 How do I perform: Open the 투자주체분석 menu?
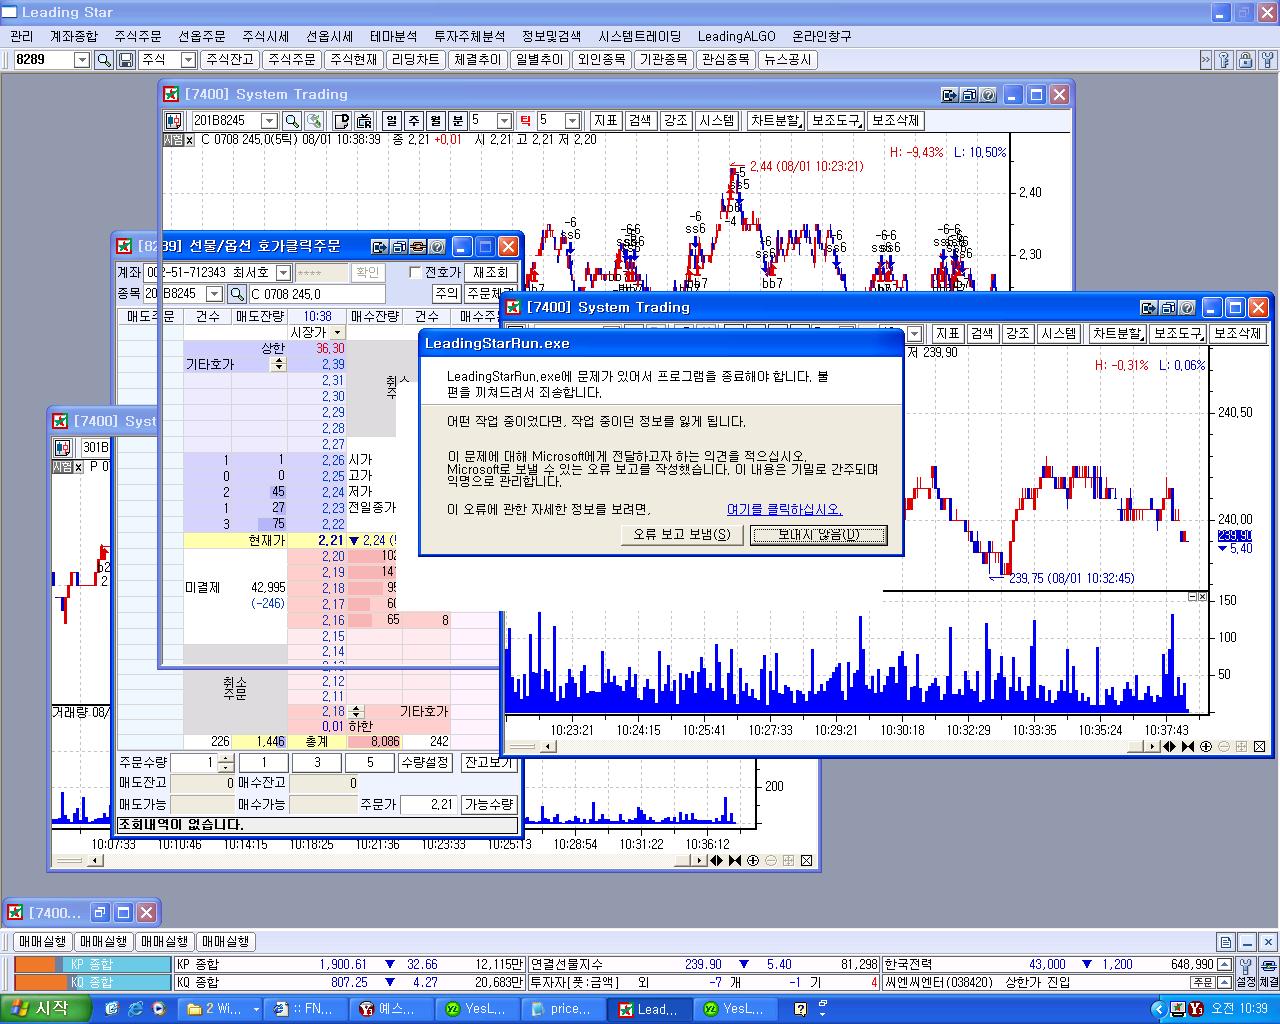pos(469,36)
